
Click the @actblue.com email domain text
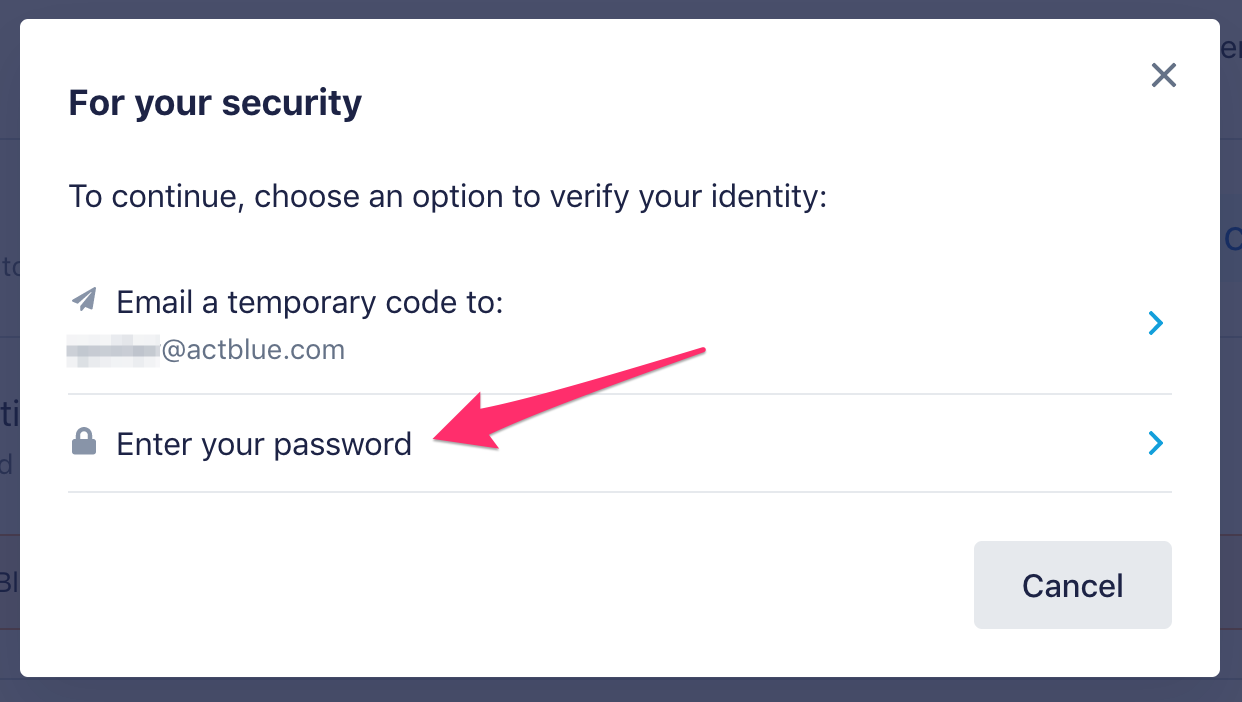[252, 350]
